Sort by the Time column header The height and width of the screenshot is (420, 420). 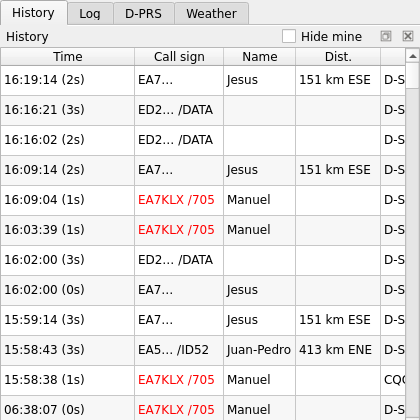[x=68, y=57]
